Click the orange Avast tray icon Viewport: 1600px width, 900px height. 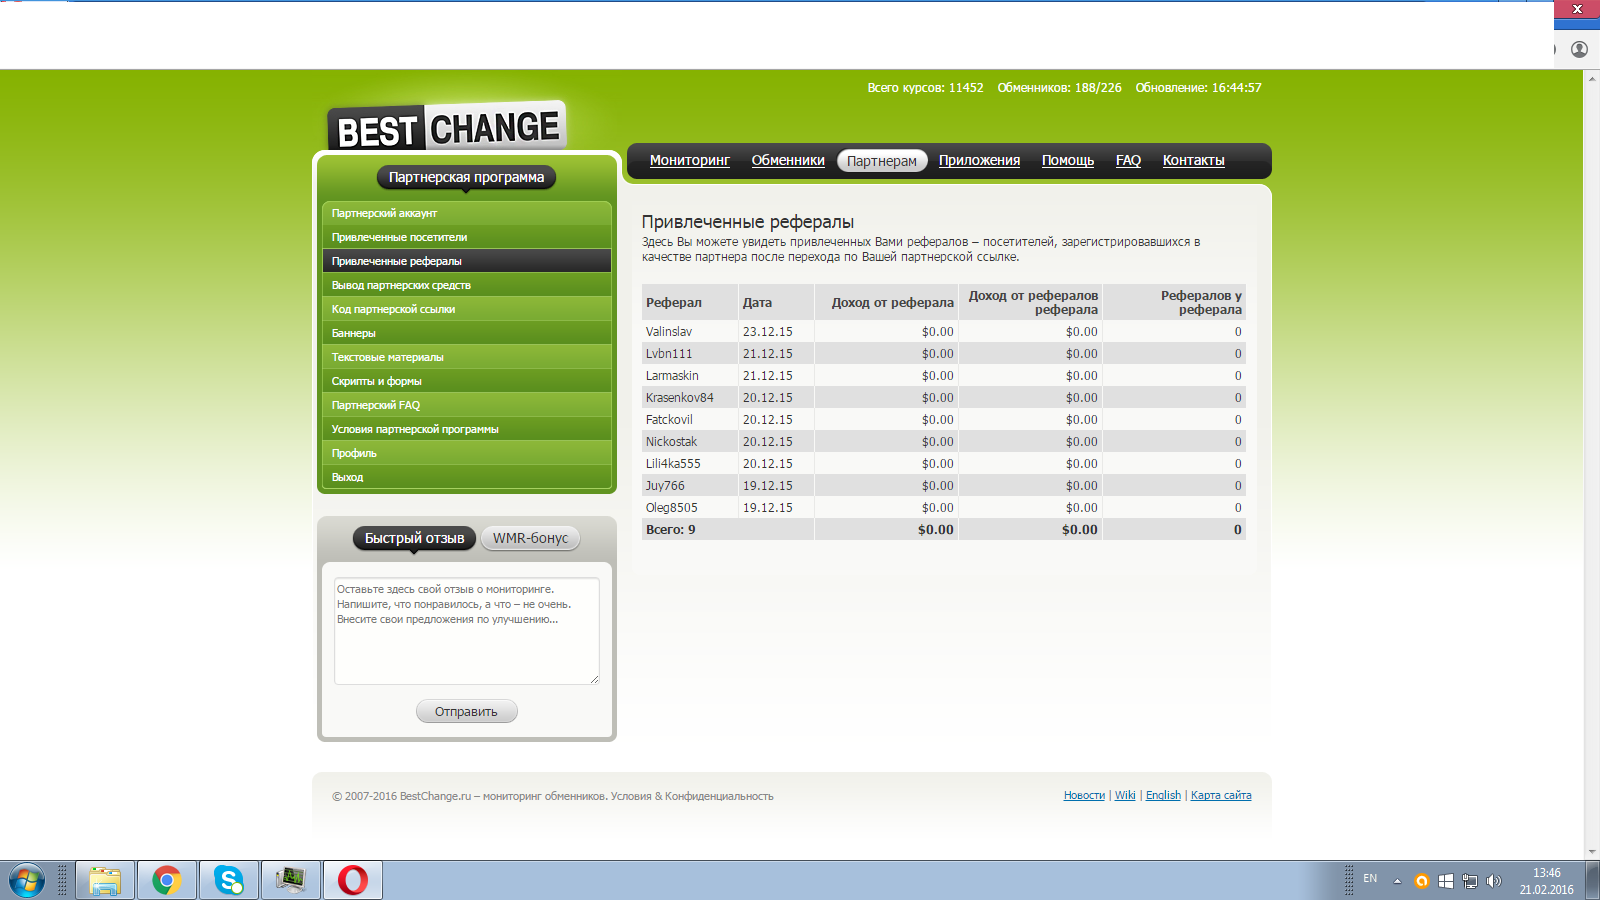point(1421,881)
